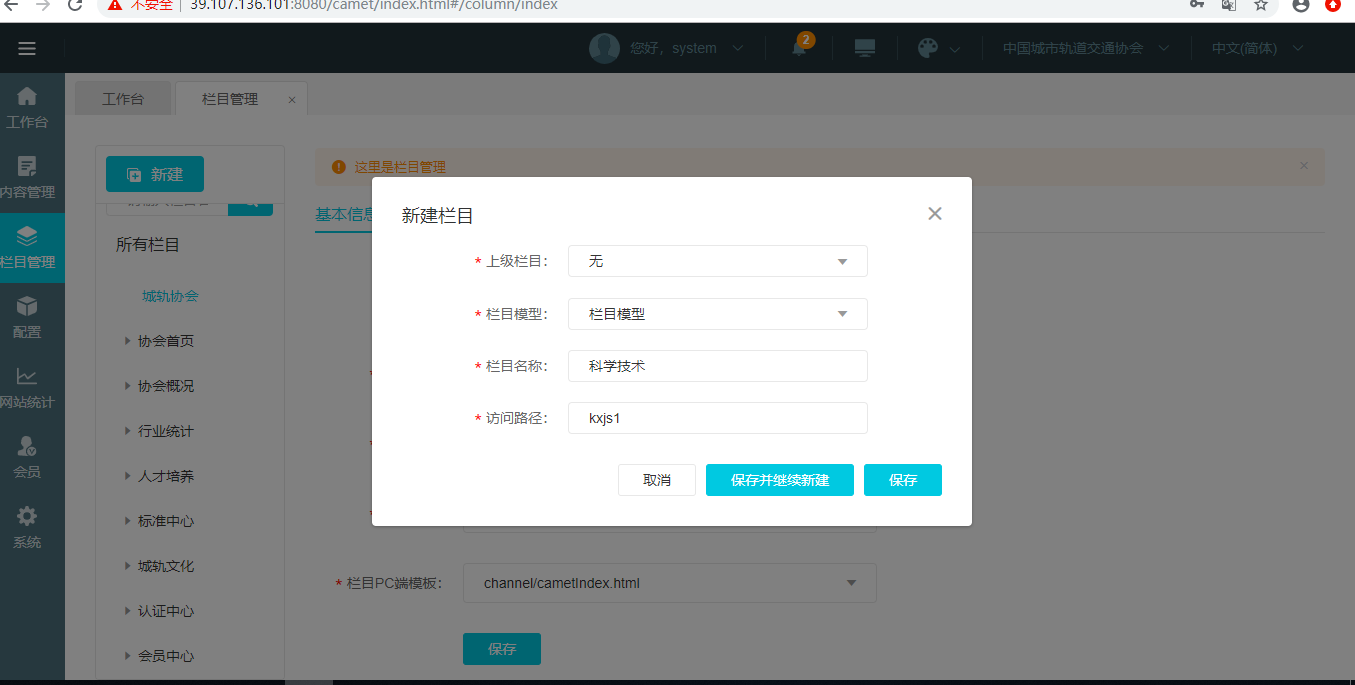Click the 所有栏目 heading
Image resolution: width=1355 pixels, height=685 pixels.
pyautogui.click(x=148, y=245)
